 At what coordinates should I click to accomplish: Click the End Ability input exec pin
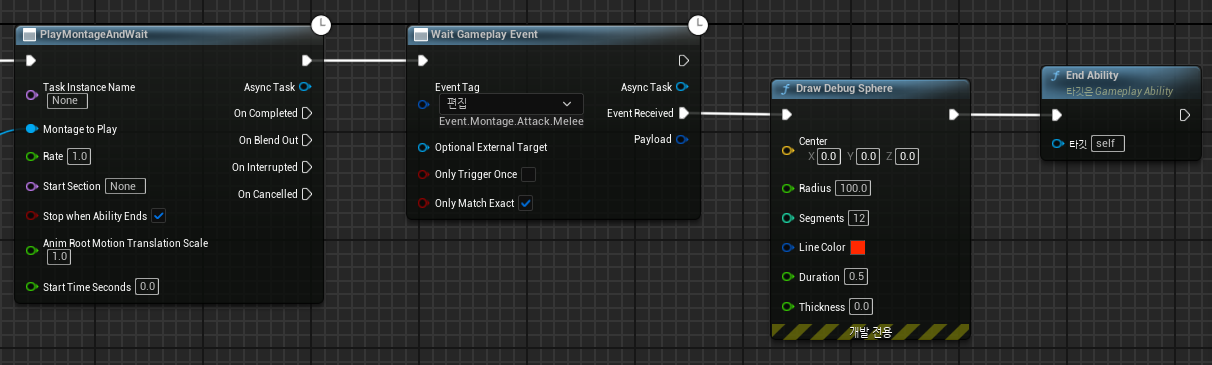[x=1057, y=115]
